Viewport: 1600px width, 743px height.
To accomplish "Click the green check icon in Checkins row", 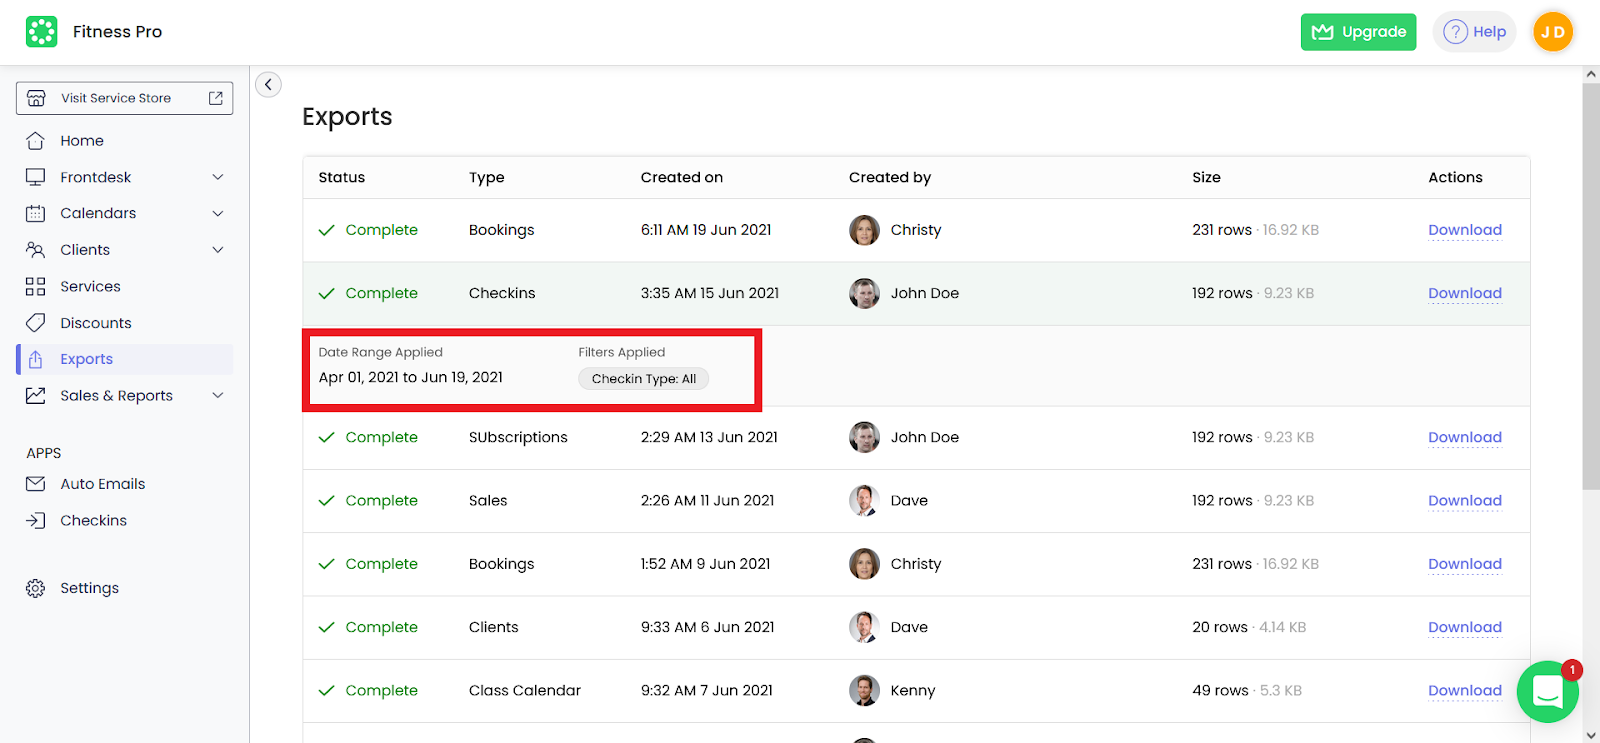I will 326,293.
